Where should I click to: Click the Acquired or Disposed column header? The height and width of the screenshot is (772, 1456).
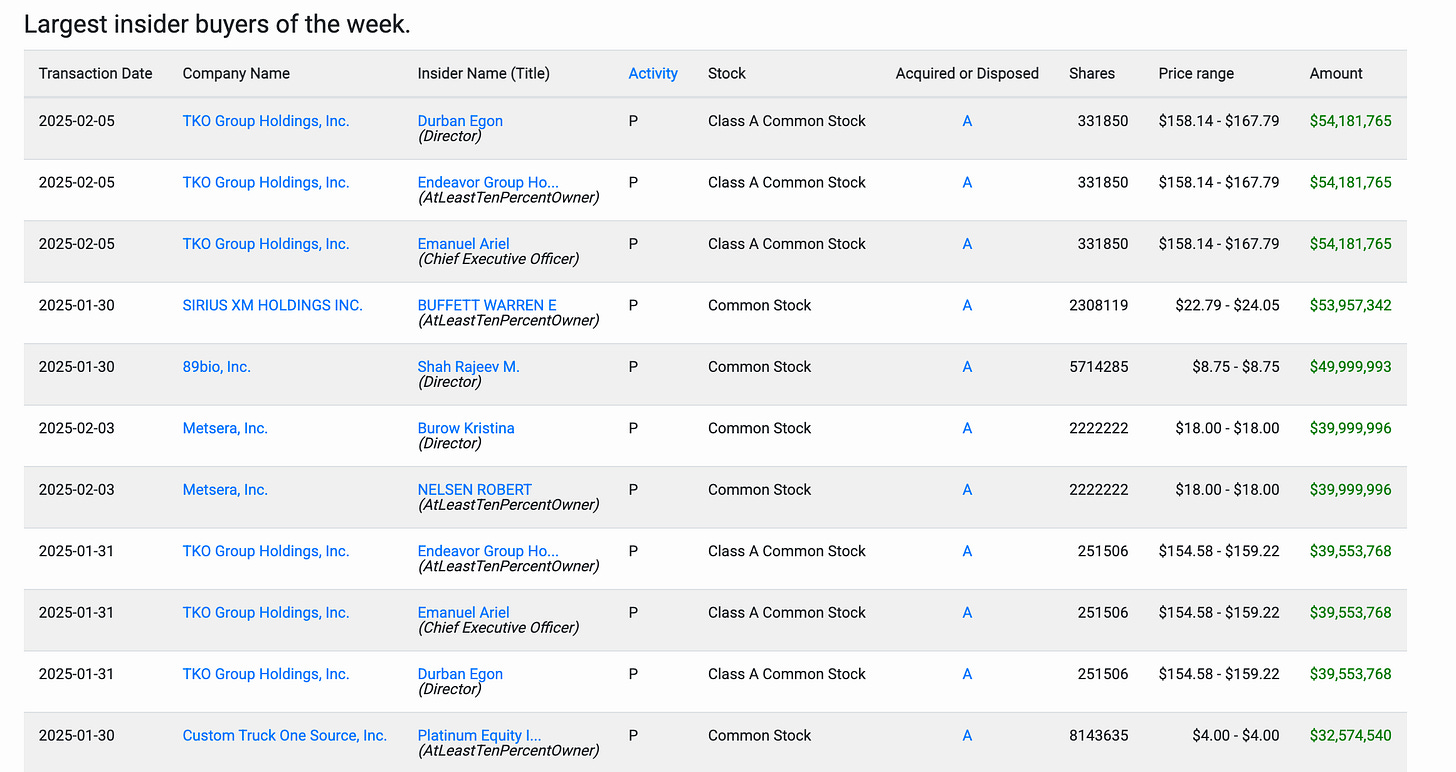pyautogui.click(x=967, y=73)
